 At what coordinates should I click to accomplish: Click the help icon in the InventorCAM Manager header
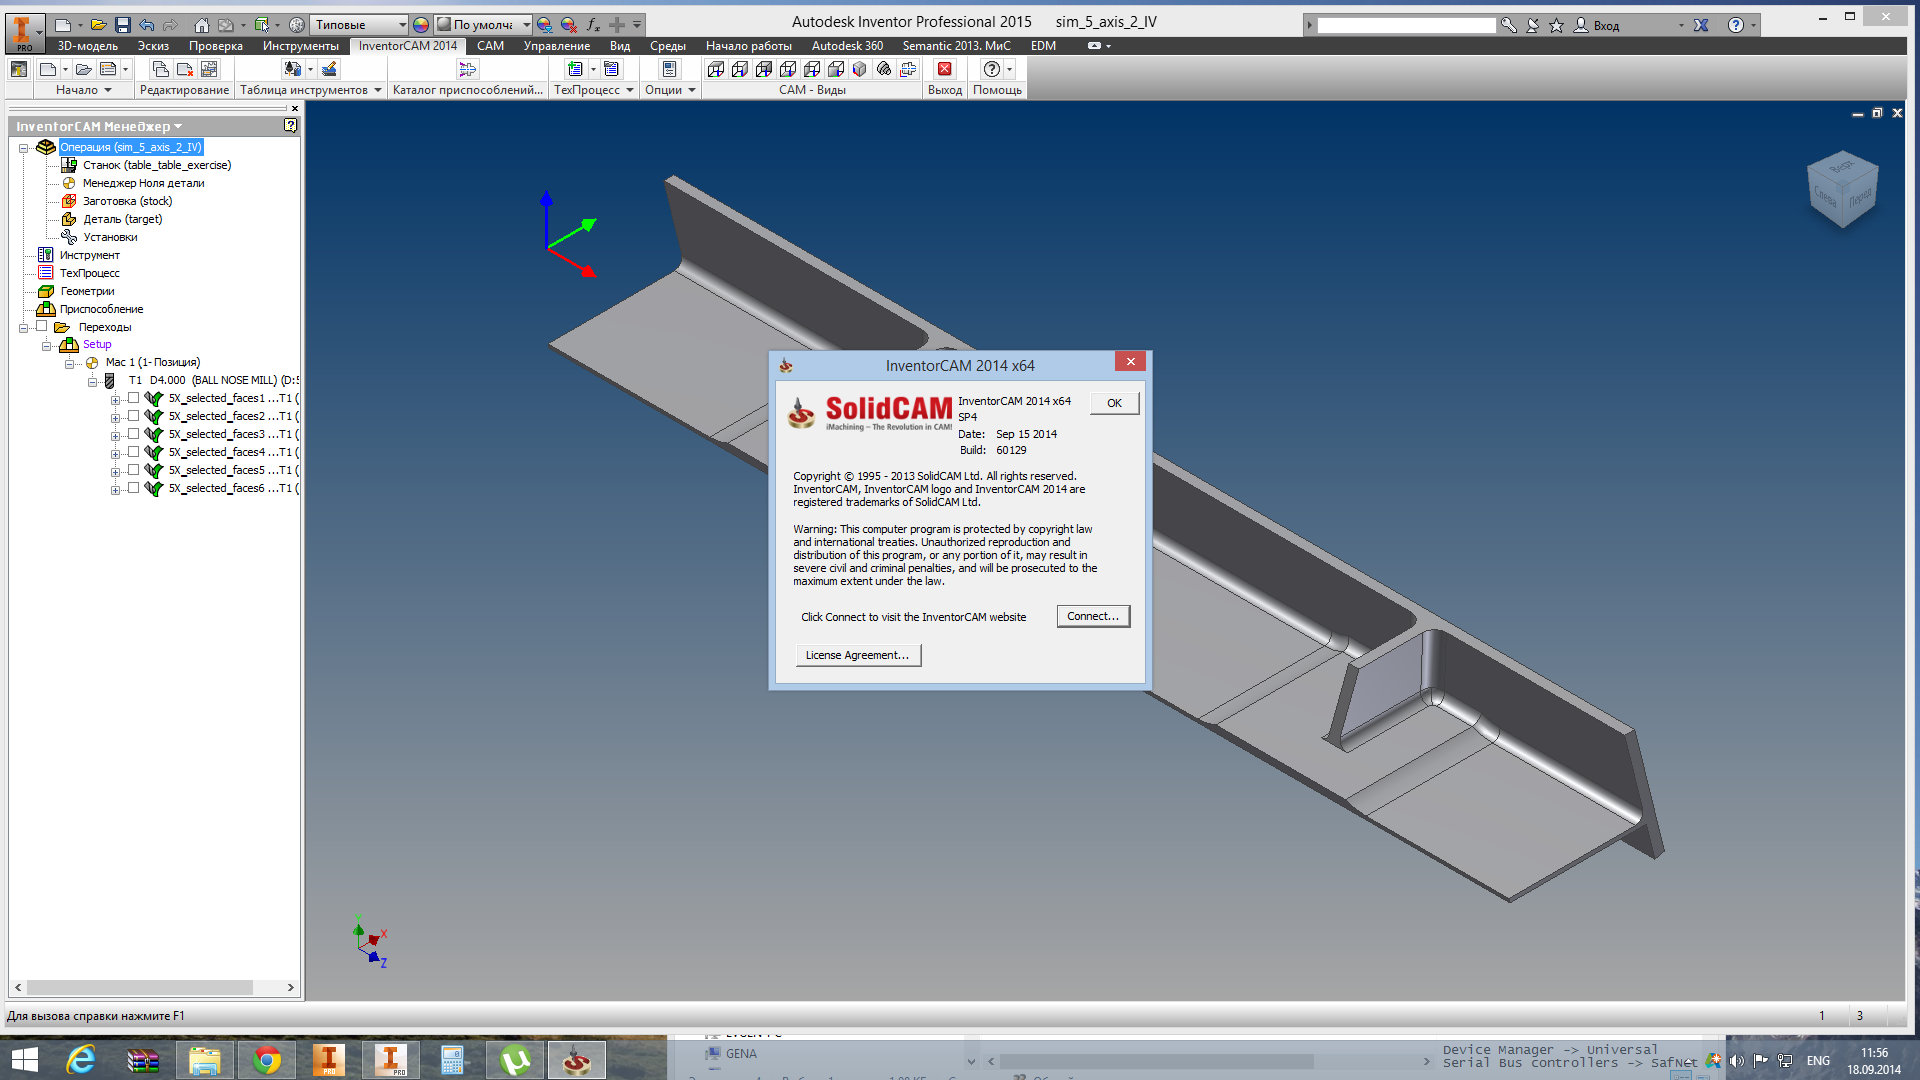(290, 126)
